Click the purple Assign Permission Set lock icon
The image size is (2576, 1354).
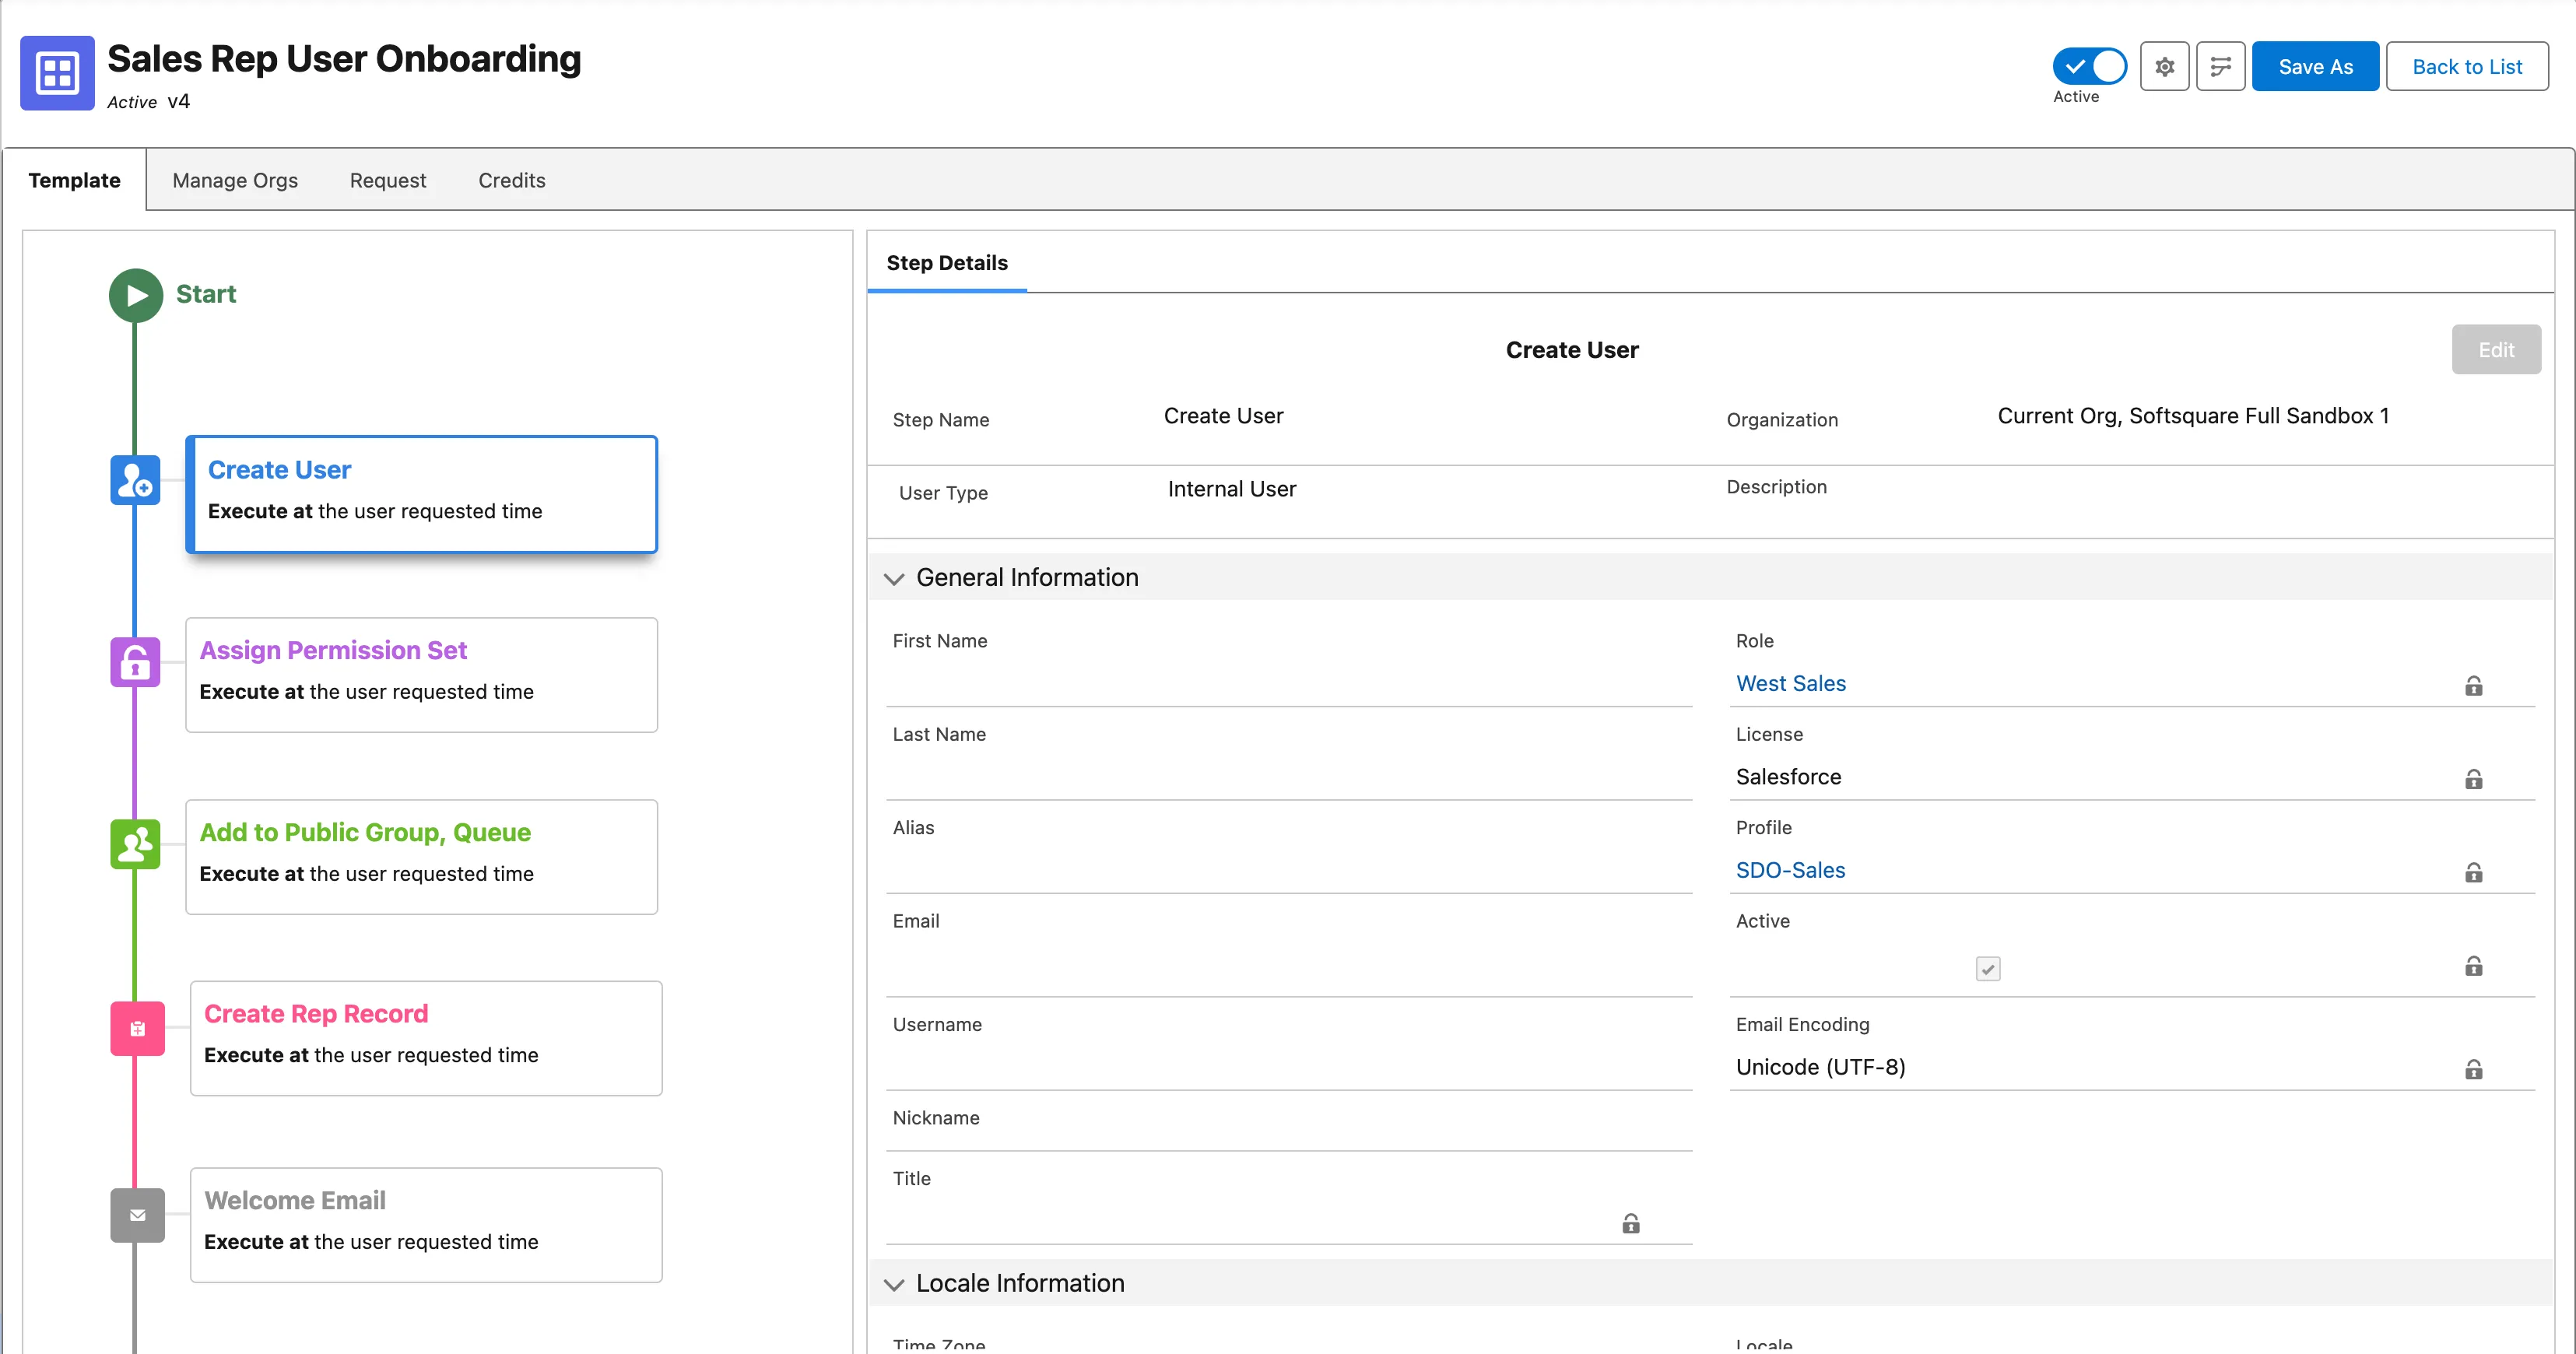click(135, 662)
